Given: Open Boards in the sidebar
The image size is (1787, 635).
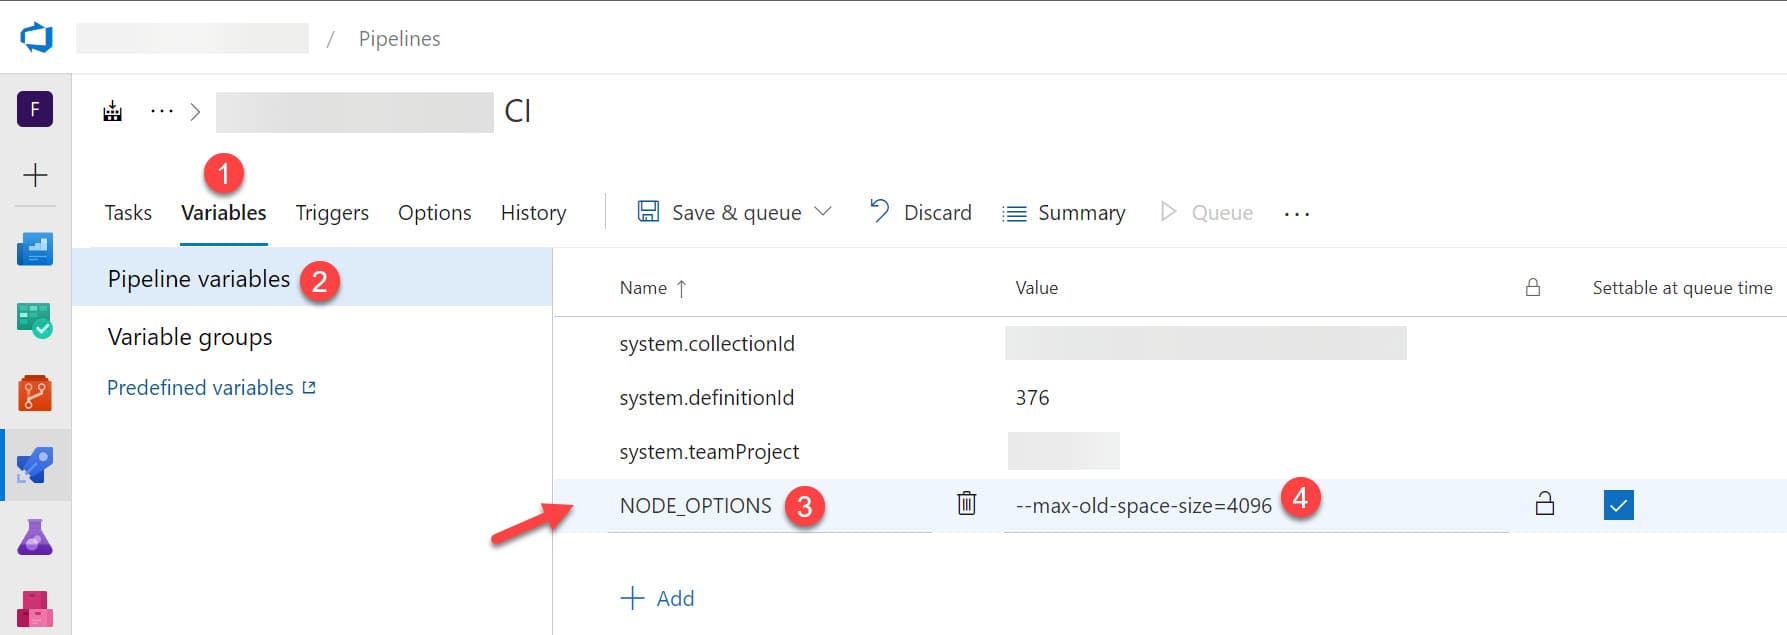Looking at the screenshot, I should coord(35,248).
